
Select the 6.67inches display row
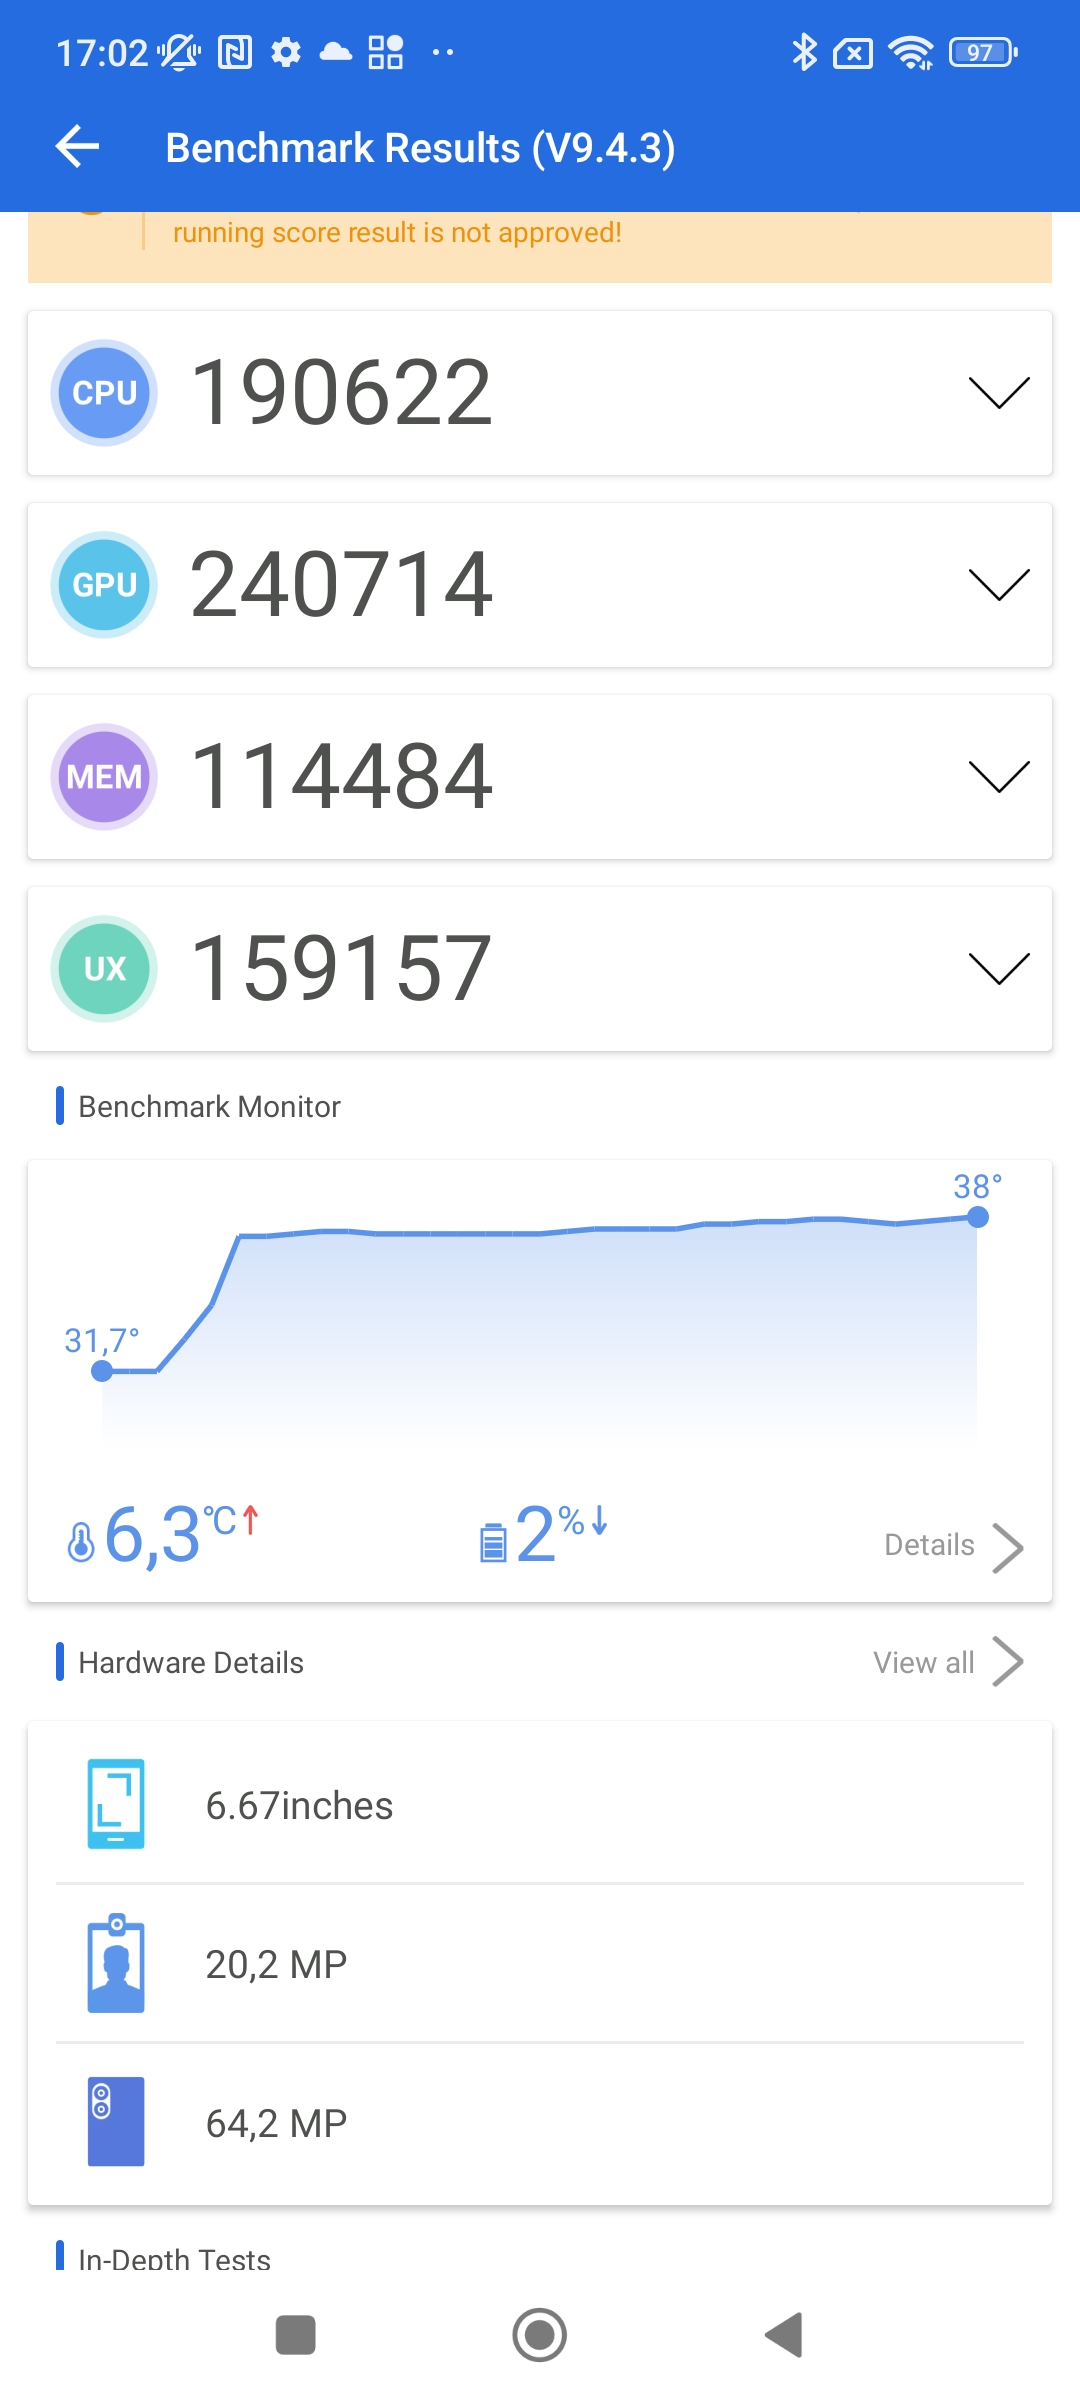[x=540, y=1805]
